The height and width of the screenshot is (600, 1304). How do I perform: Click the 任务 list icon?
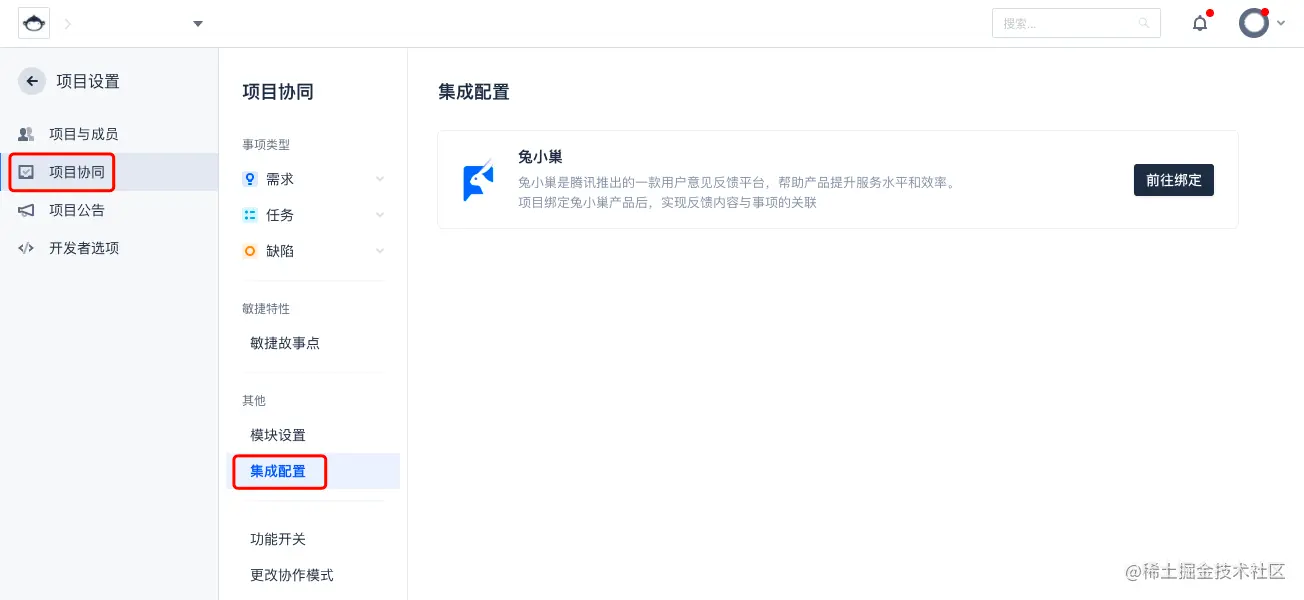click(250, 215)
